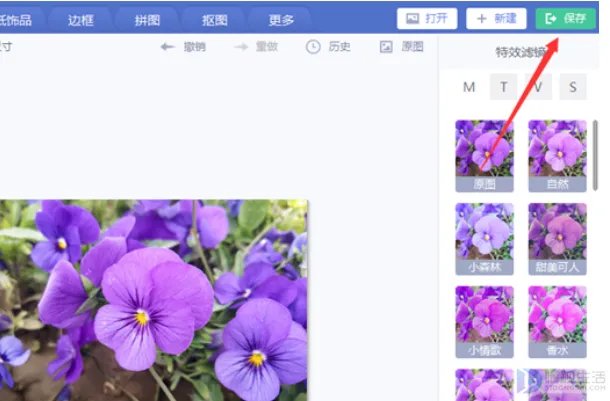Open the 边框 tab
The image size is (610, 401).
click(81, 20)
